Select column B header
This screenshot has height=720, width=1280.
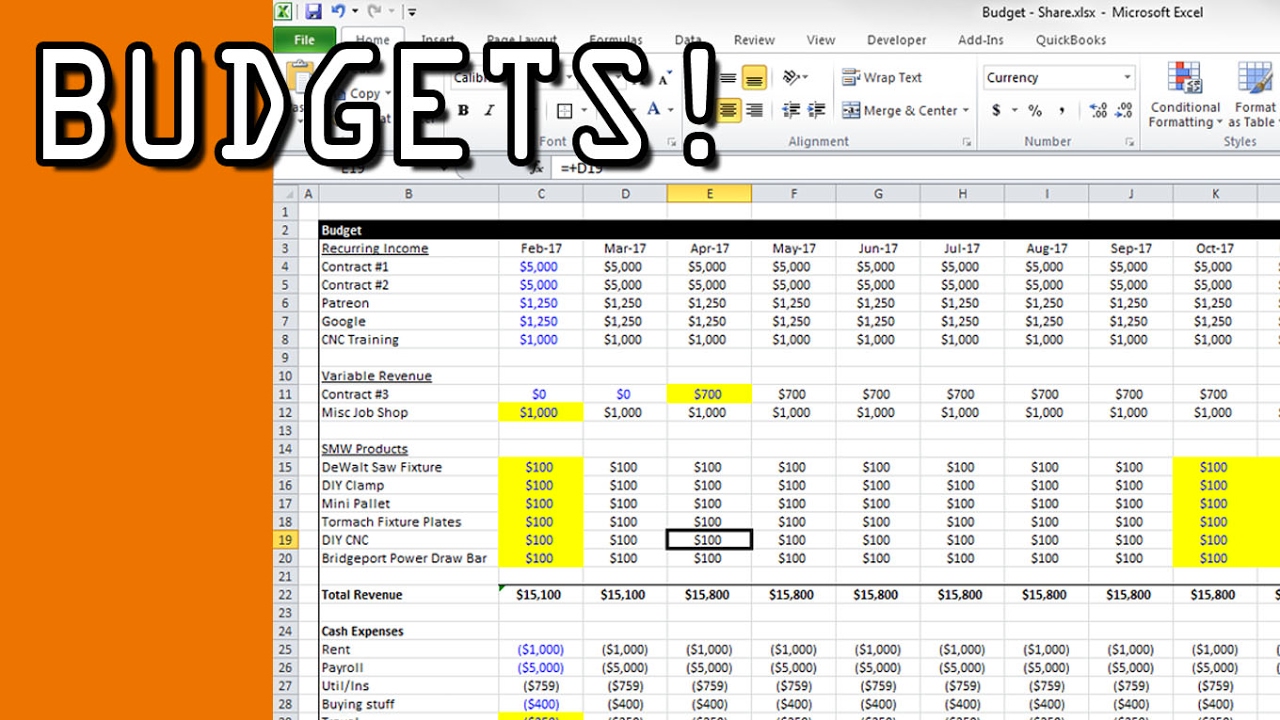point(408,193)
